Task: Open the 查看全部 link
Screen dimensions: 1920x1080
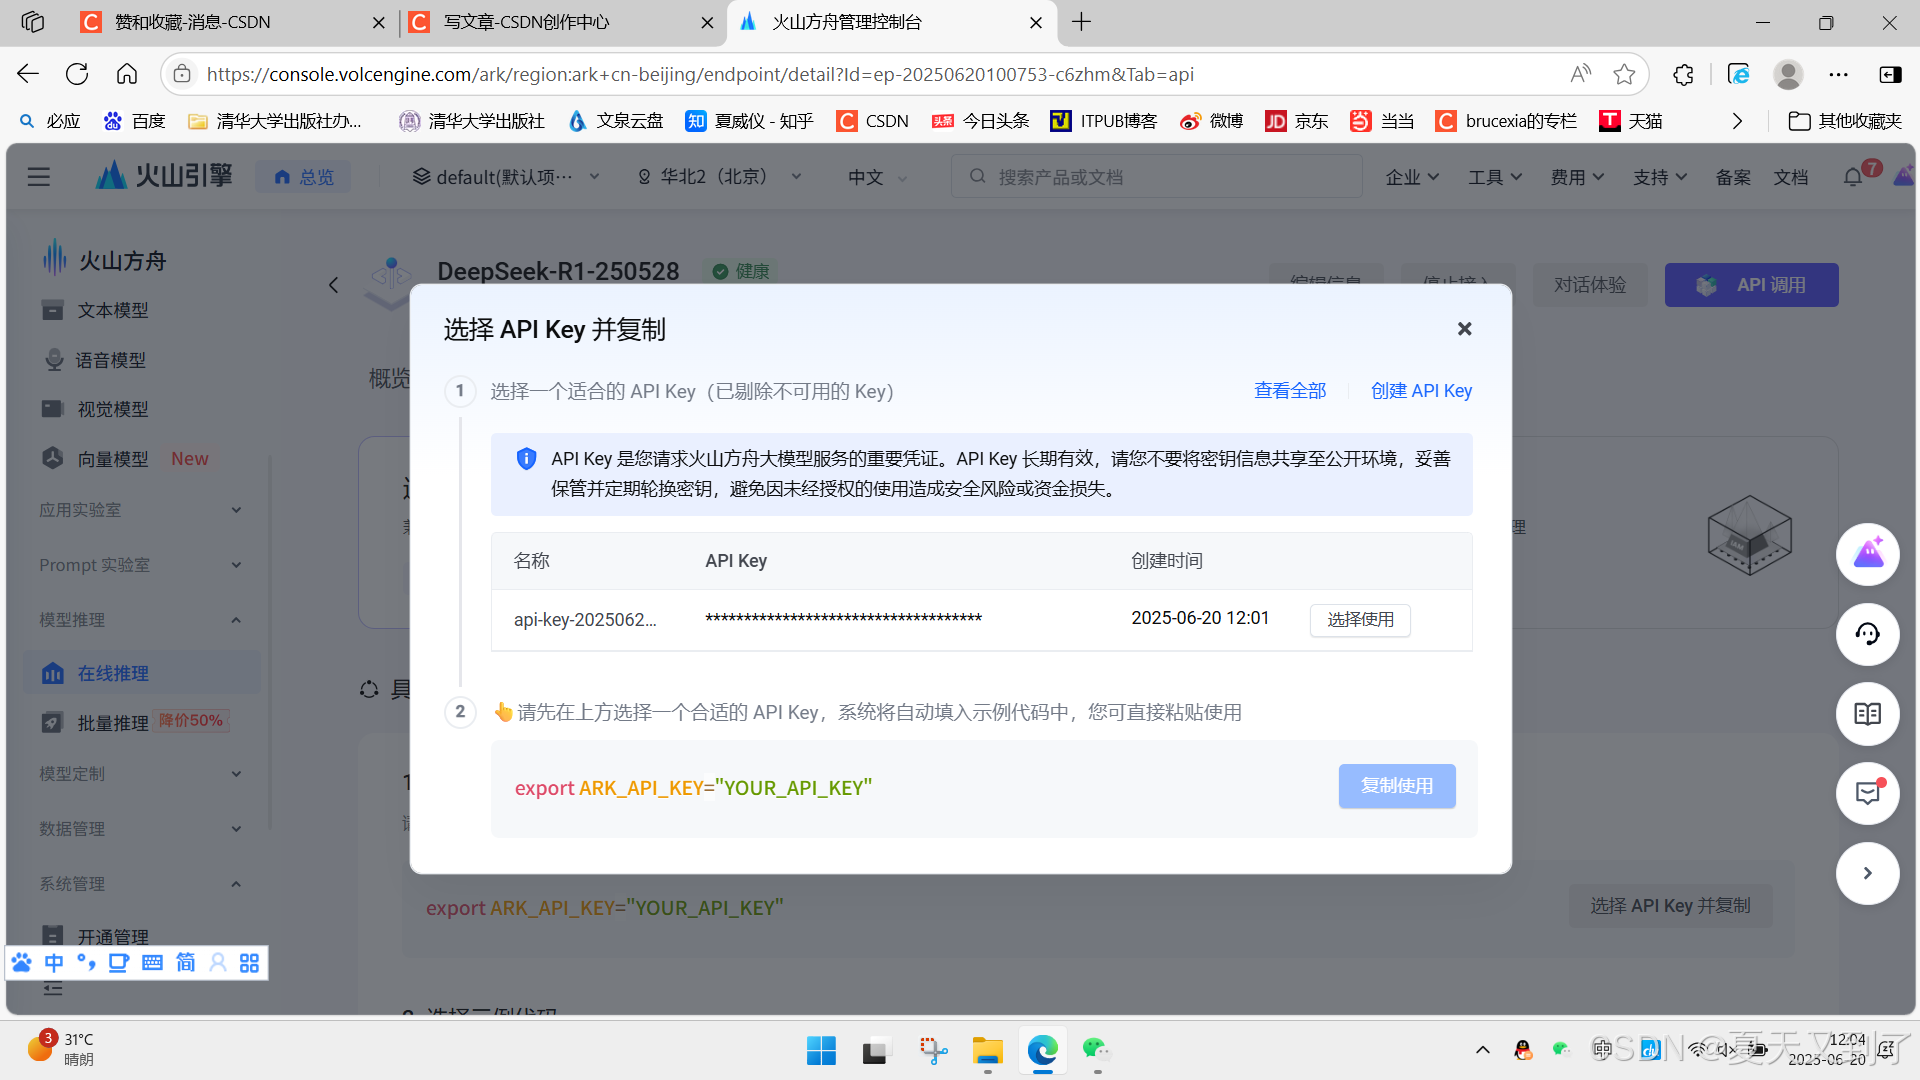Action: 1290,391
